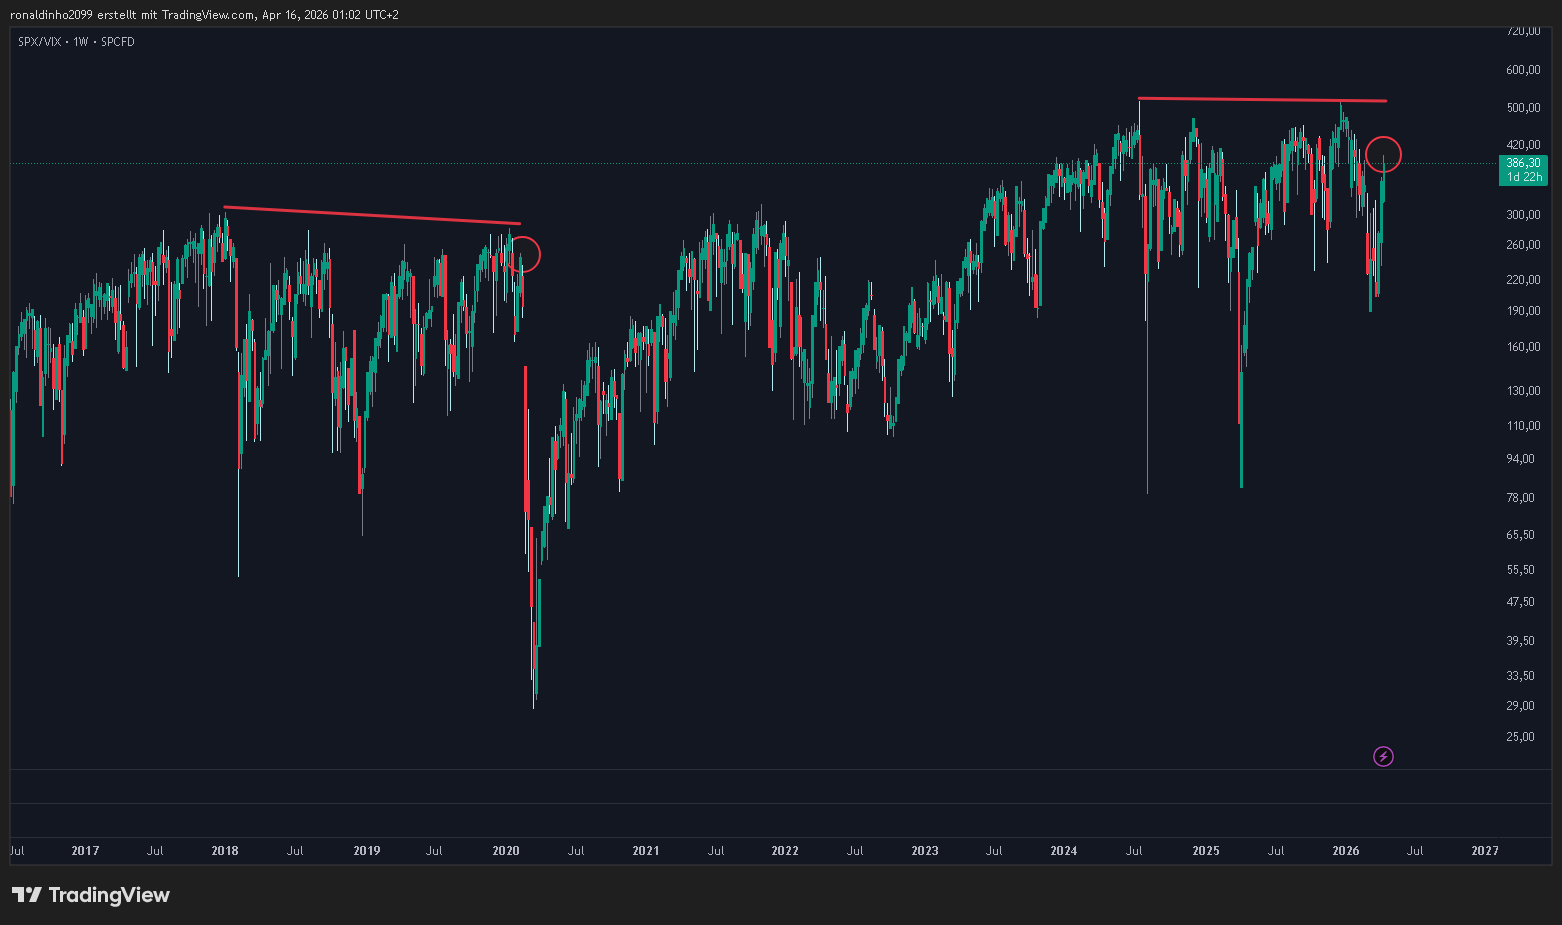Click the 65,50 price scale value
The height and width of the screenshot is (925, 1562).
pyautogui.click(x=1520, y=535)
